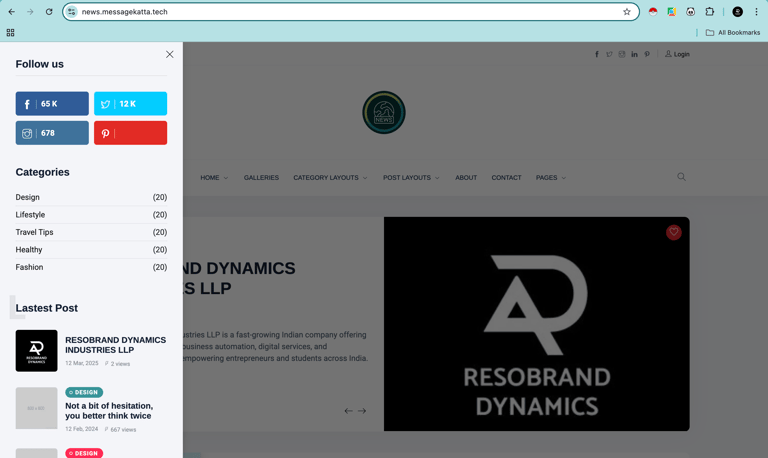Screen dimensions: 768x458
Task: Go to next slide with right arrow
Action: click(x=362, y=411)
